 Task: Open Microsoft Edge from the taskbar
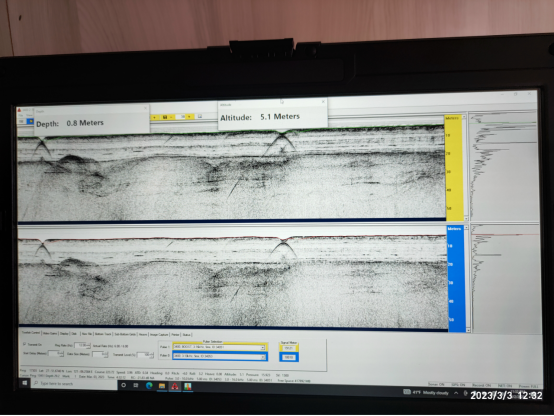pos(149,386)
